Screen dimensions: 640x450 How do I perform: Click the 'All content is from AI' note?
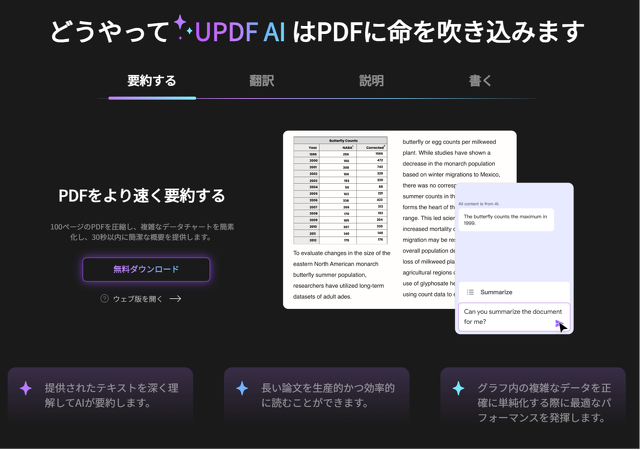(x=478, y=204)
